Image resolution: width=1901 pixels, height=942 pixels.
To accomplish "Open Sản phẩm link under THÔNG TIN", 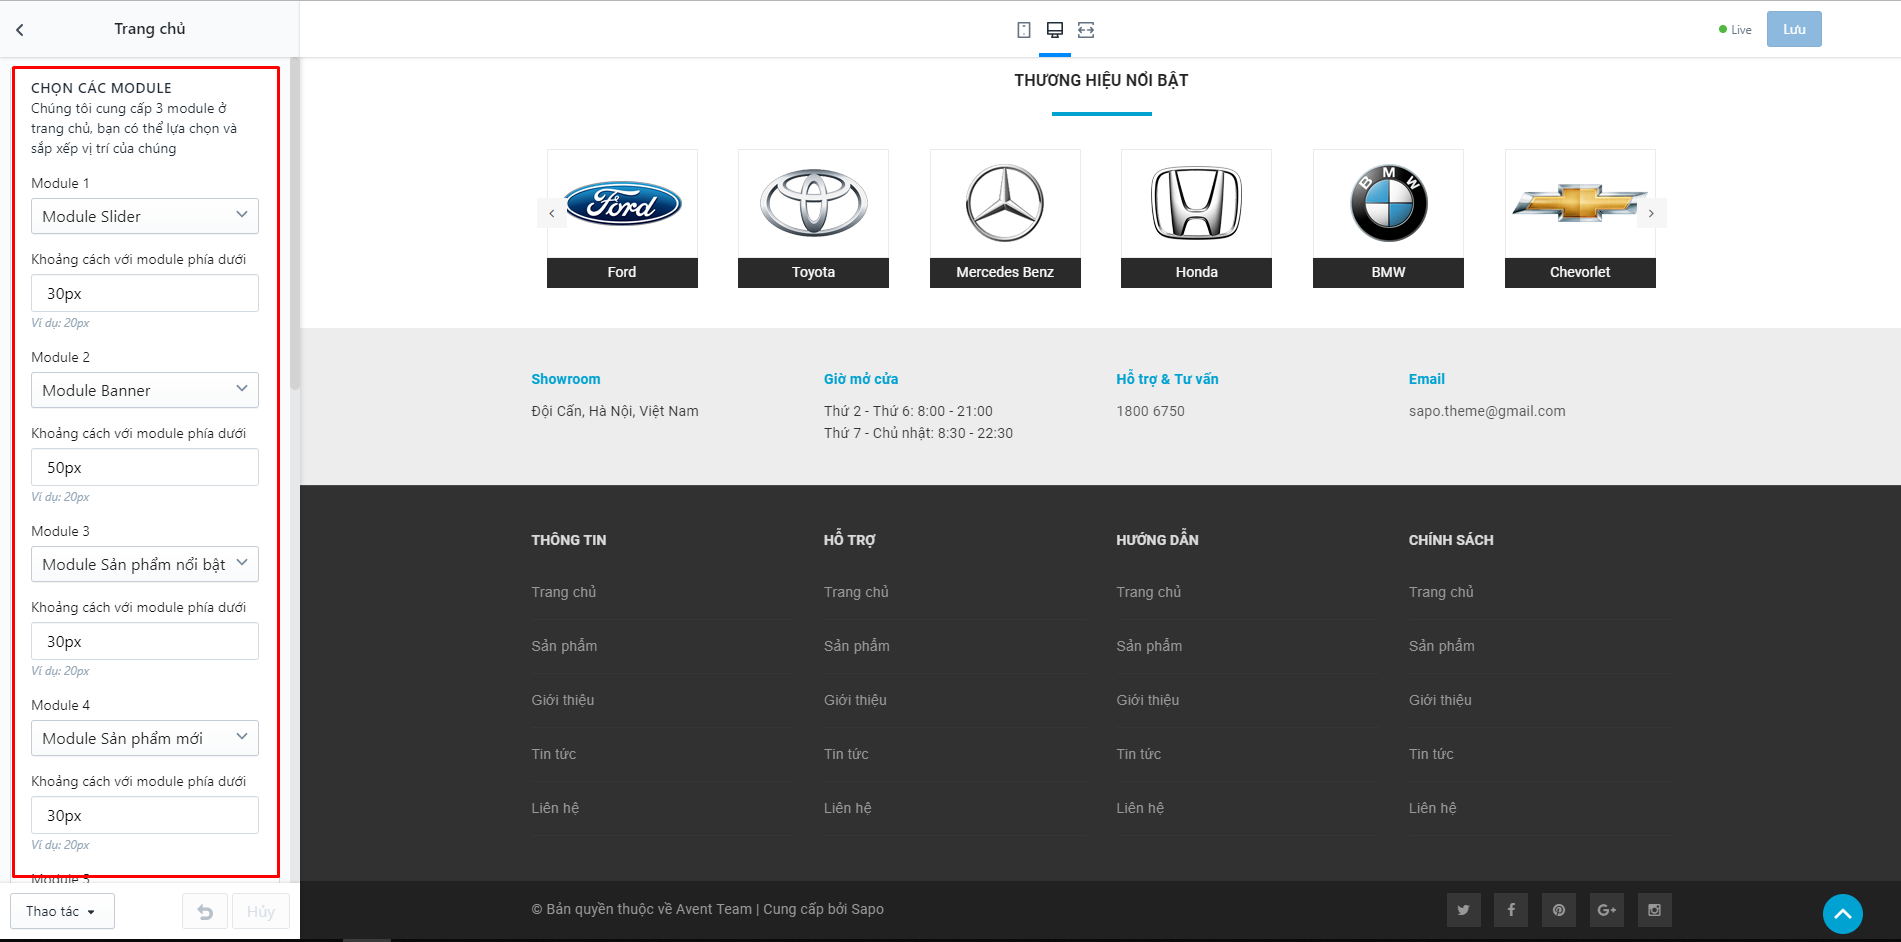I will click(564, 646).
